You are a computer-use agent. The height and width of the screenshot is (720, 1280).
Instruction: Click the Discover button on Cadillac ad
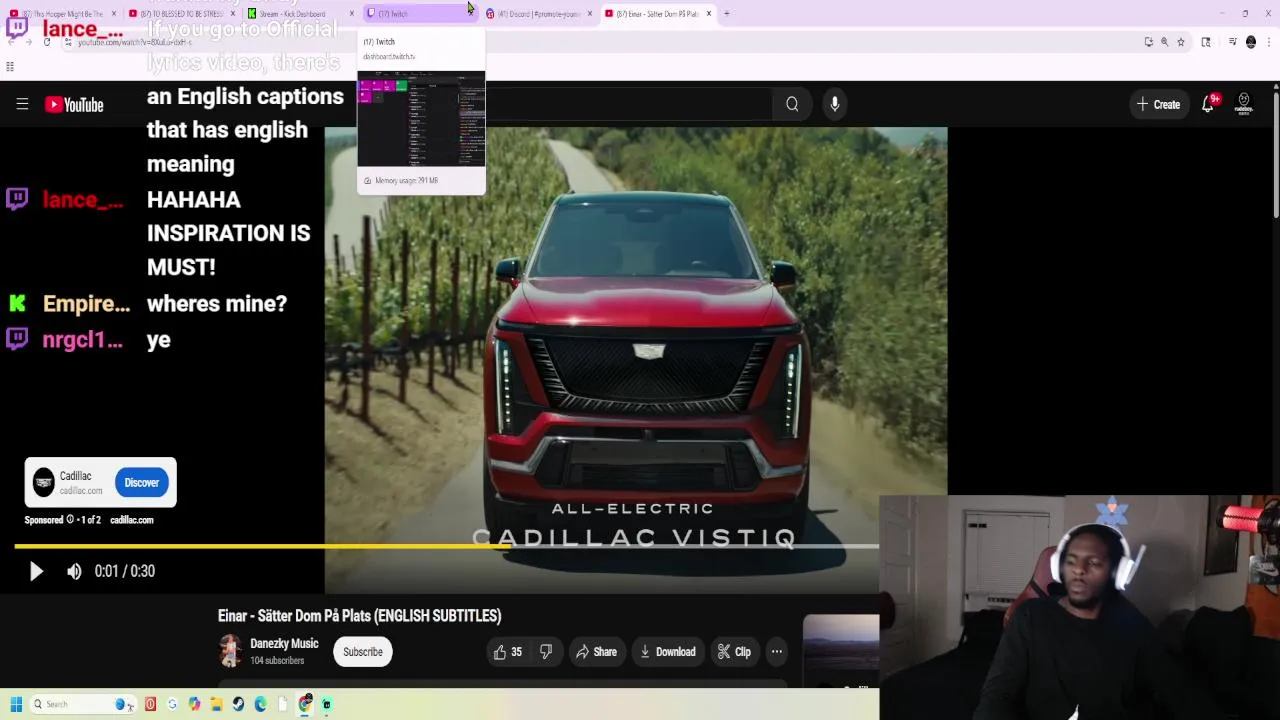pyautogui.click(x=141, y=483)
